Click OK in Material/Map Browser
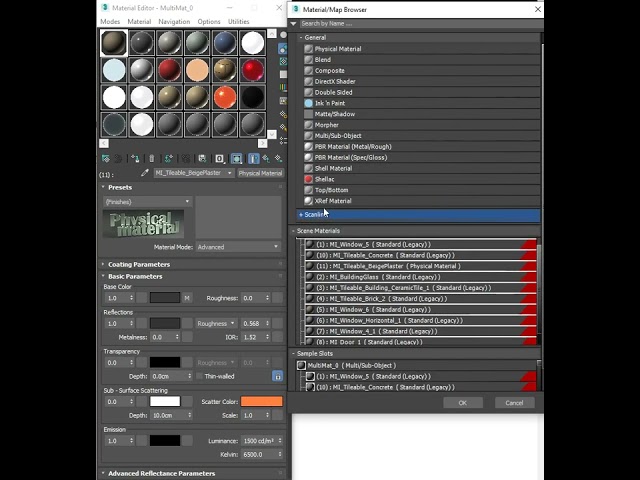The width and height of the screenshot is (640, 480). click(x=463, y=403)
